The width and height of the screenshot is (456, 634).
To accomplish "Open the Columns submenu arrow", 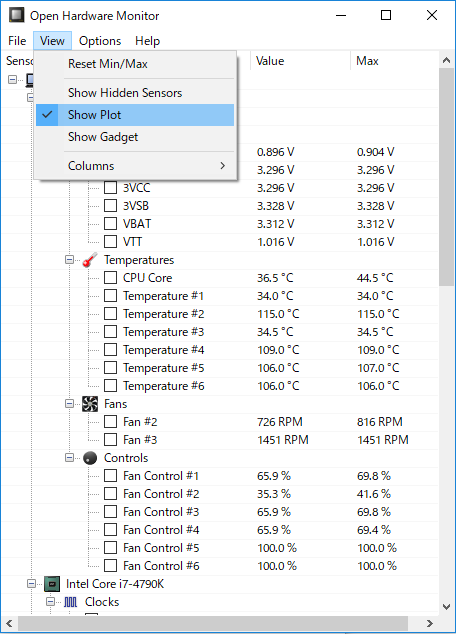I will point(222,165).
